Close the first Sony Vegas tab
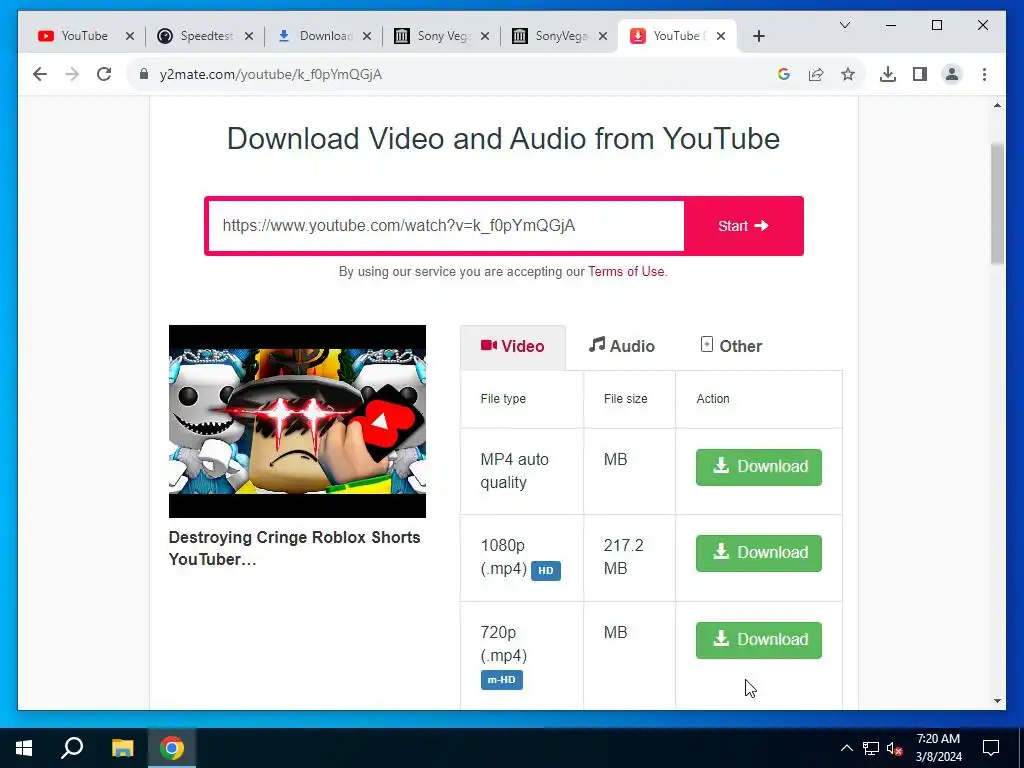The image size is (1024, 768). [485, 36]
